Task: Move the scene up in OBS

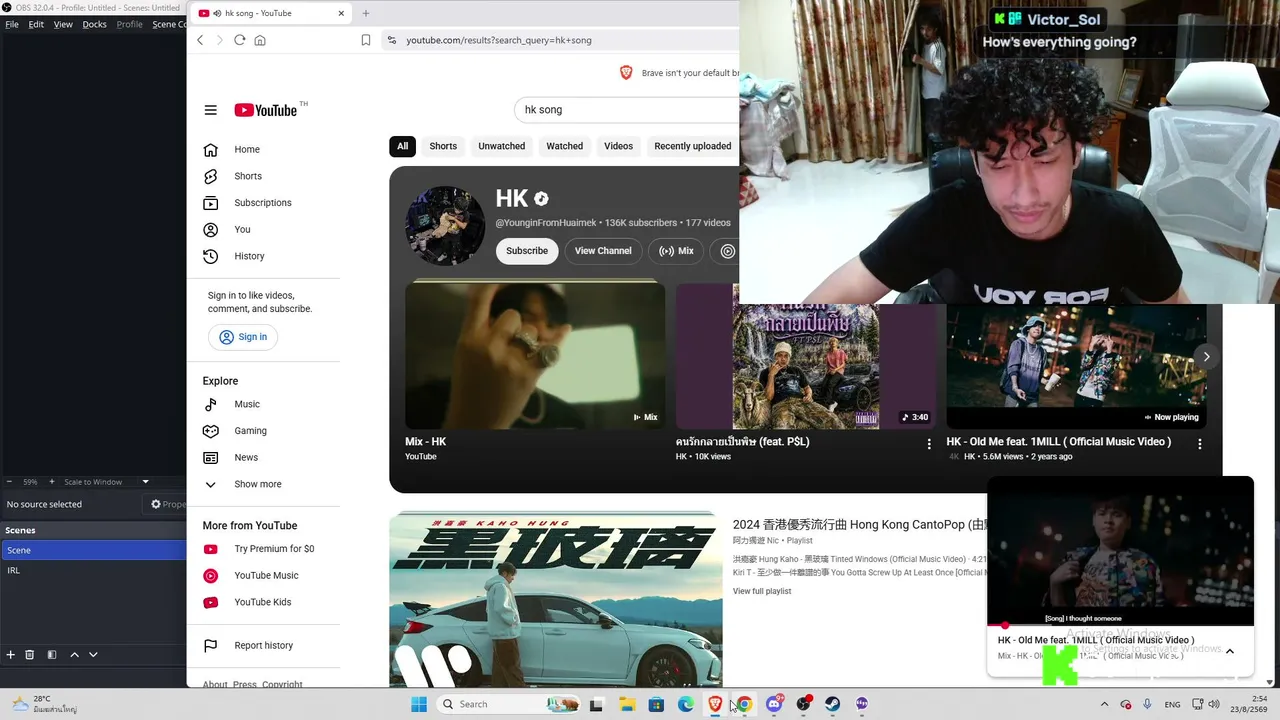Action: (74, 655)
